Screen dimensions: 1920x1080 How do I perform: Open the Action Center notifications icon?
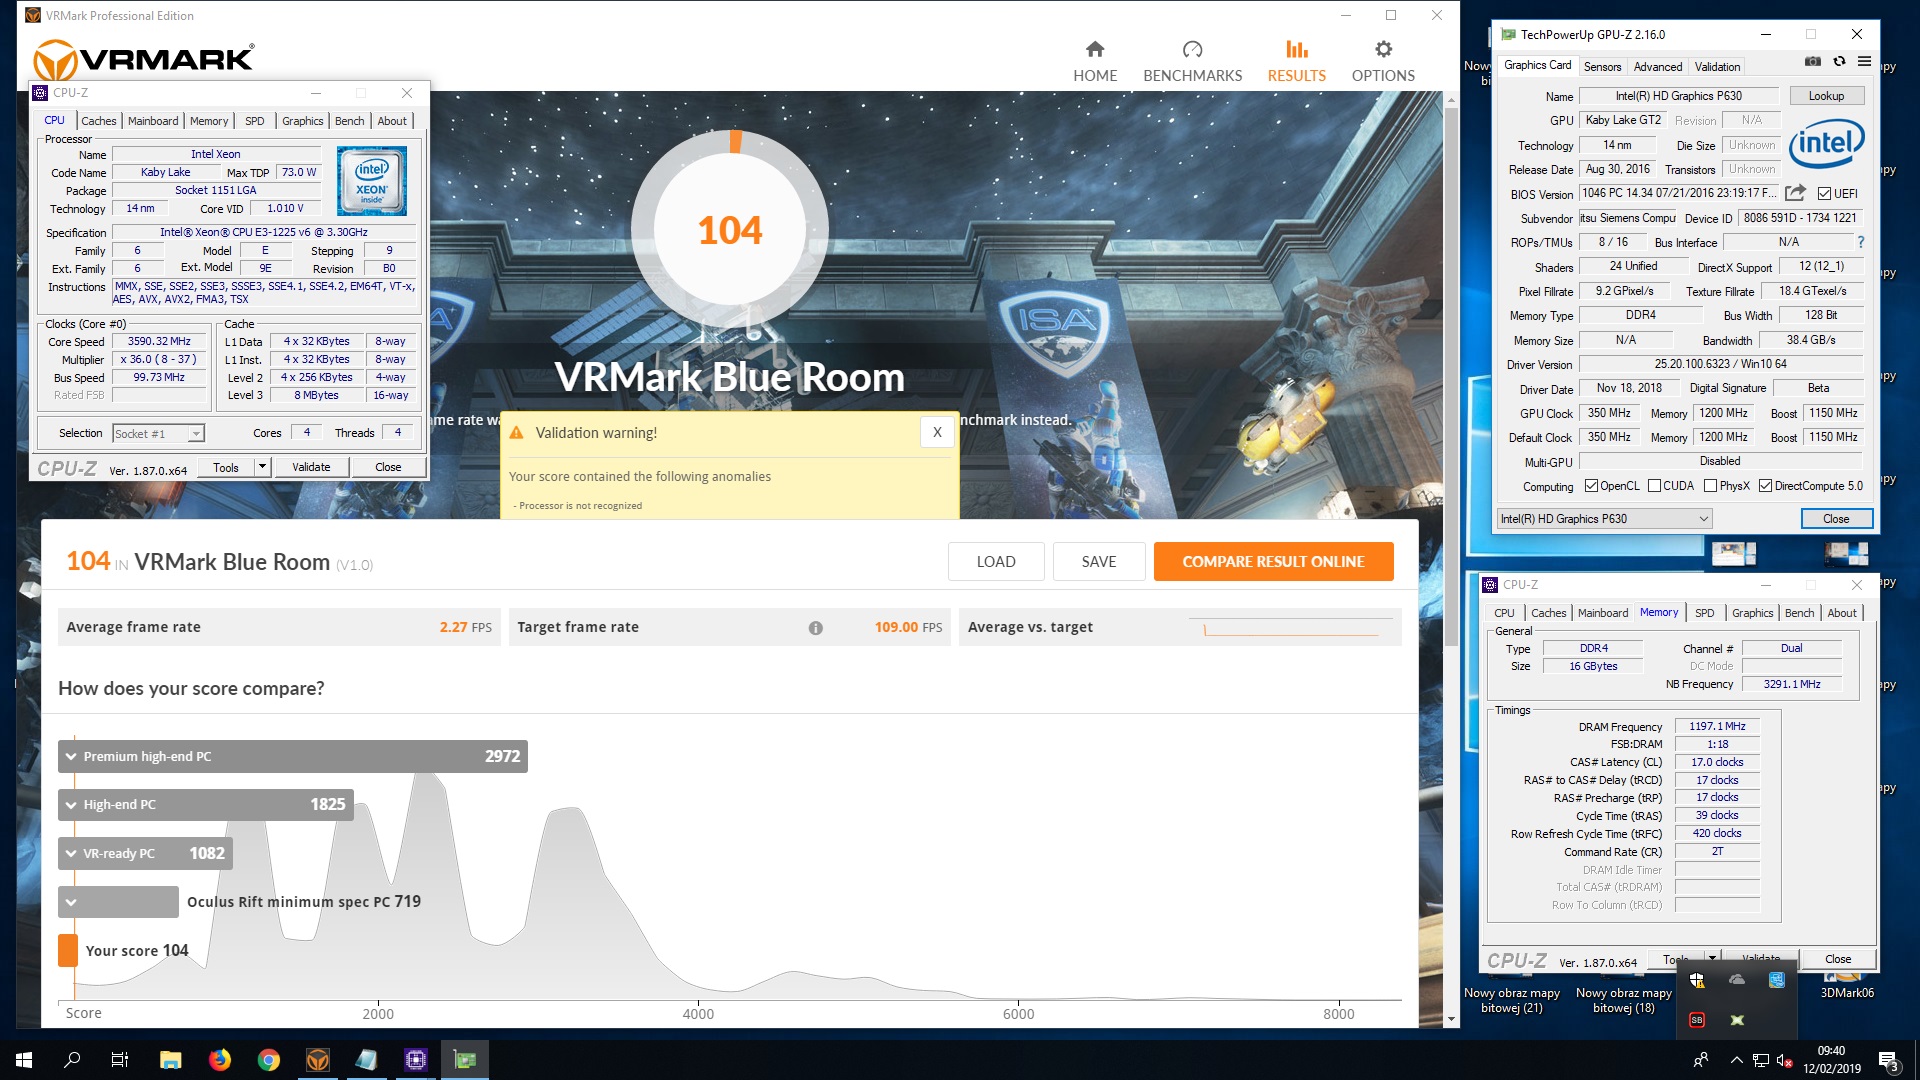(x=1889, y=1060)
